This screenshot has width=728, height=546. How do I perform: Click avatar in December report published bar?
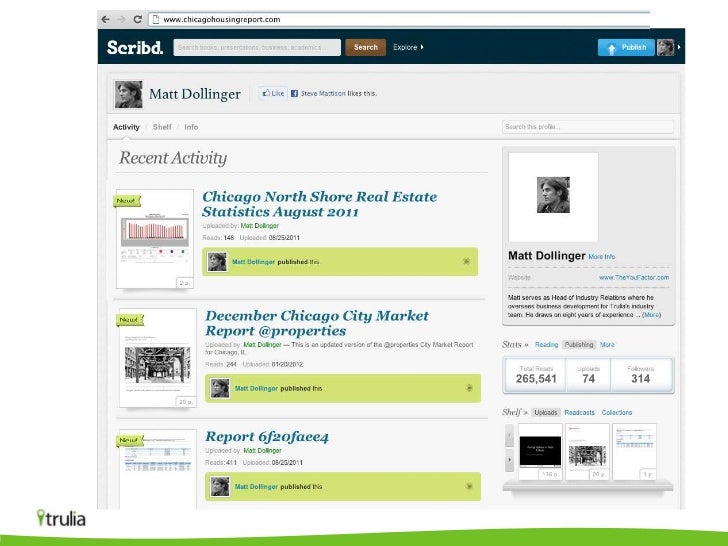click(220, 388)
